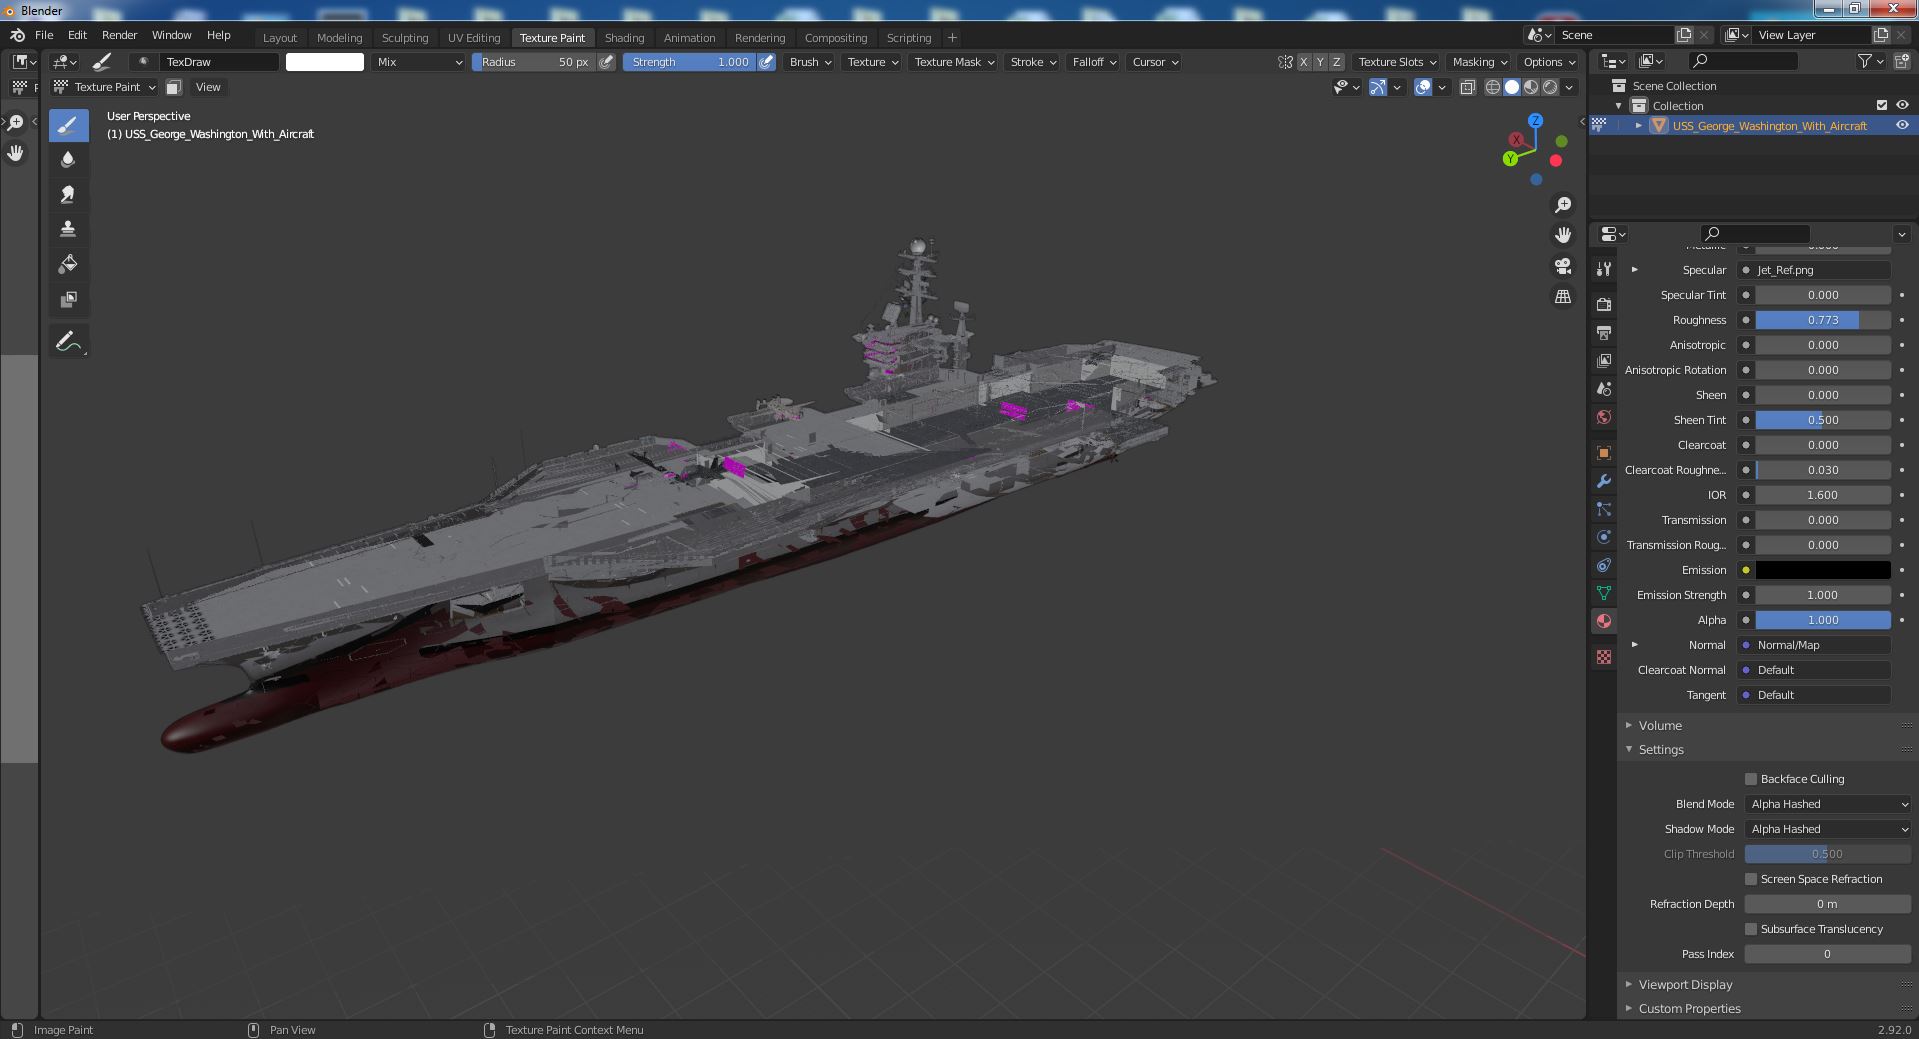
Task: Expand the Volume panel
Action: coord(1660,725)
